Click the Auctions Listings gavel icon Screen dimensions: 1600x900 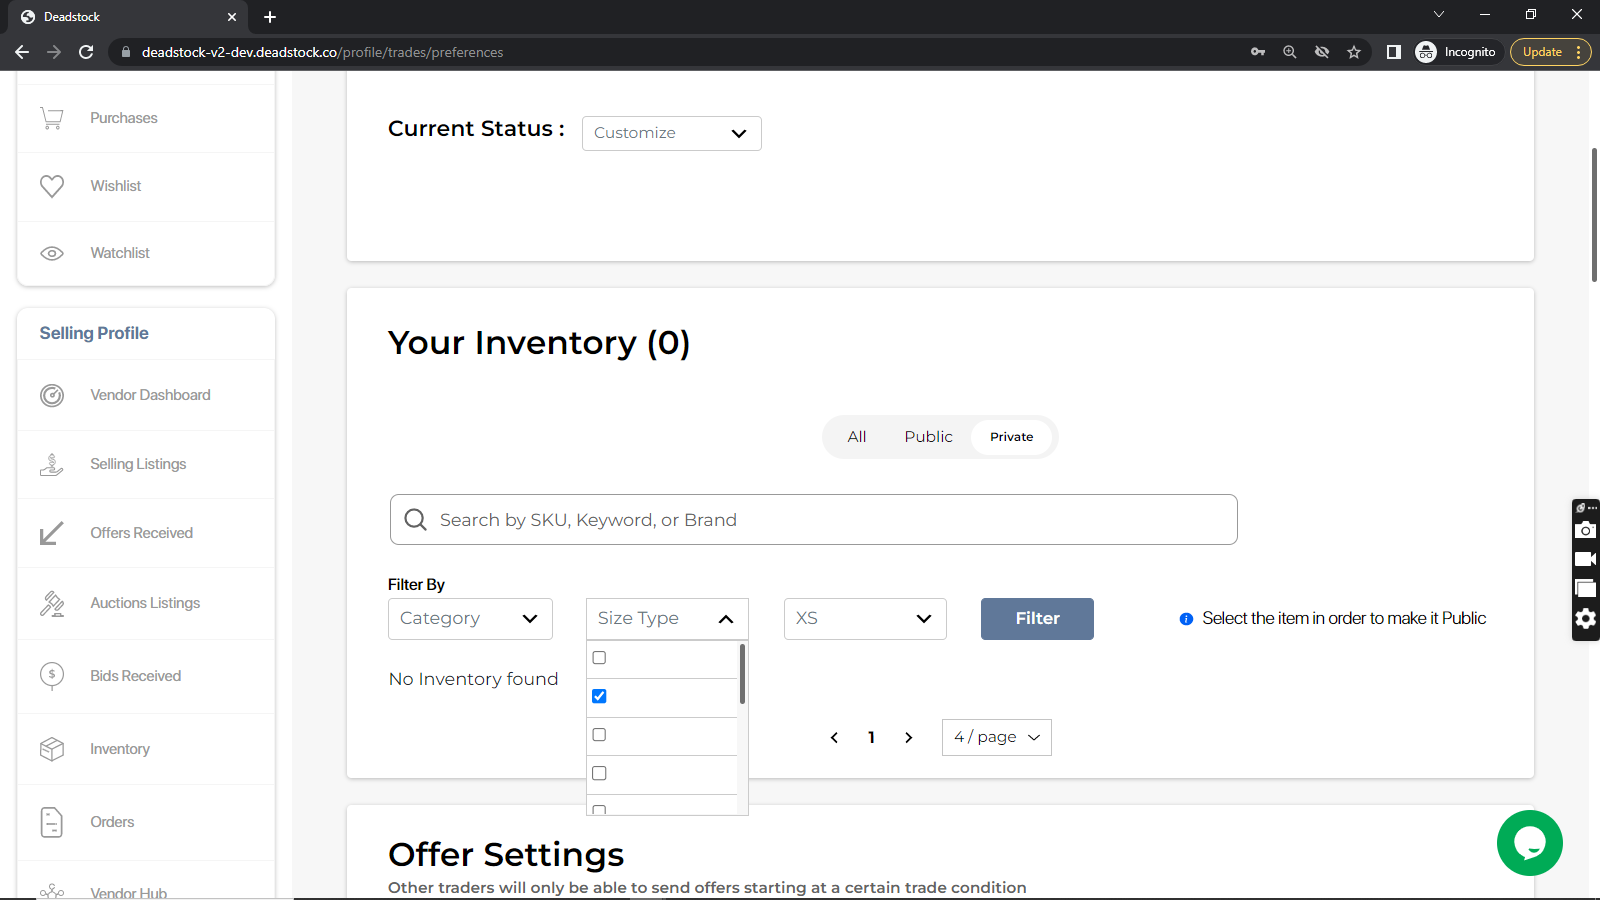tap(52, 603)
